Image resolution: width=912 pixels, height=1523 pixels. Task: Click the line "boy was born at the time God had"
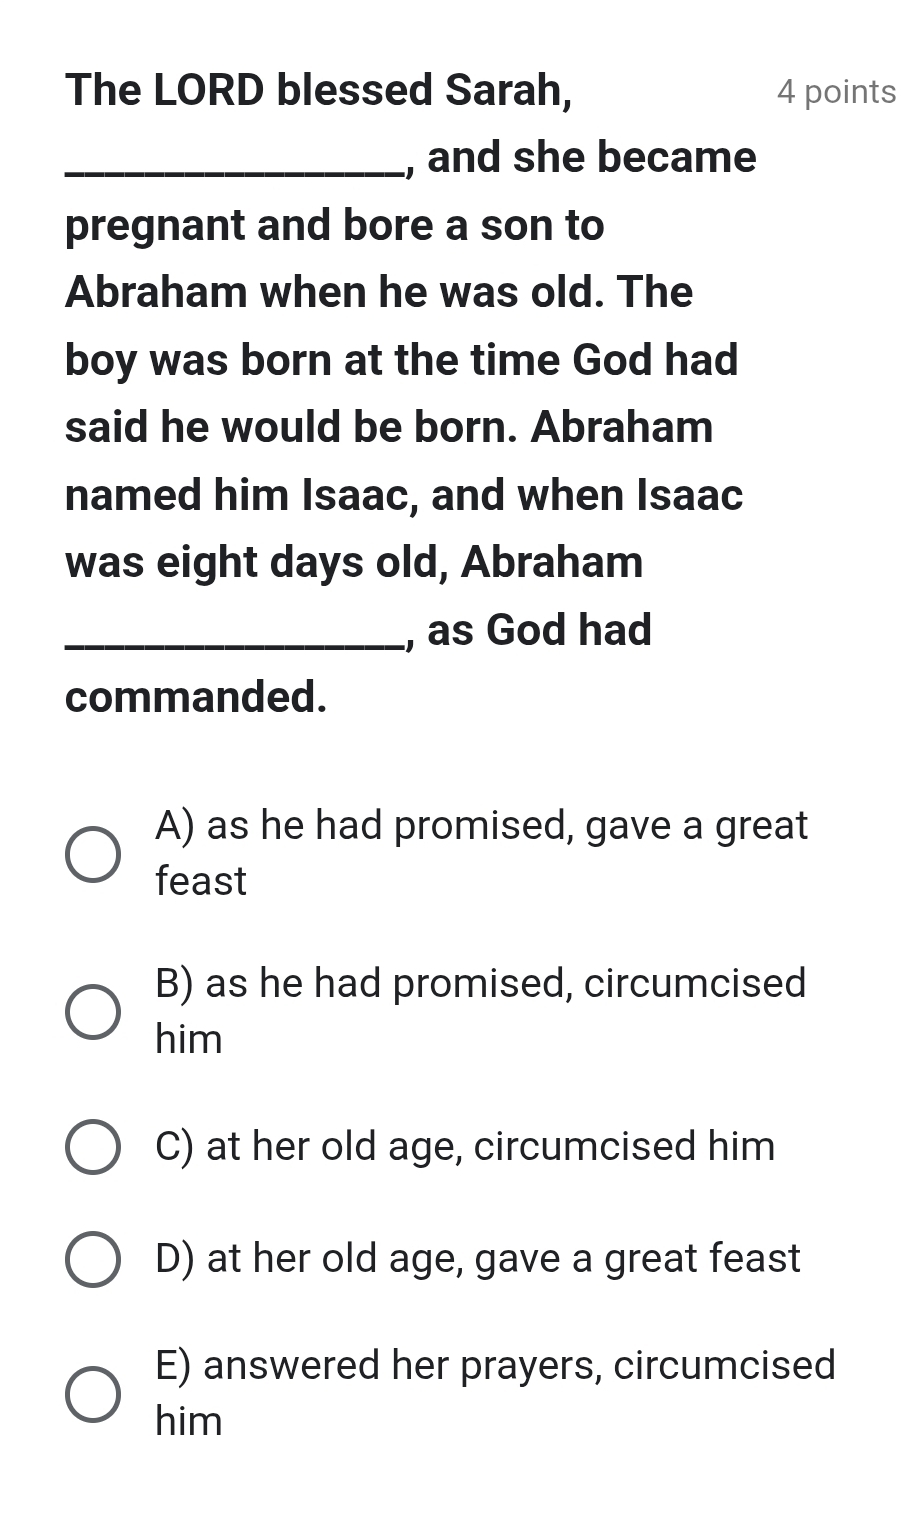(401, 360)
